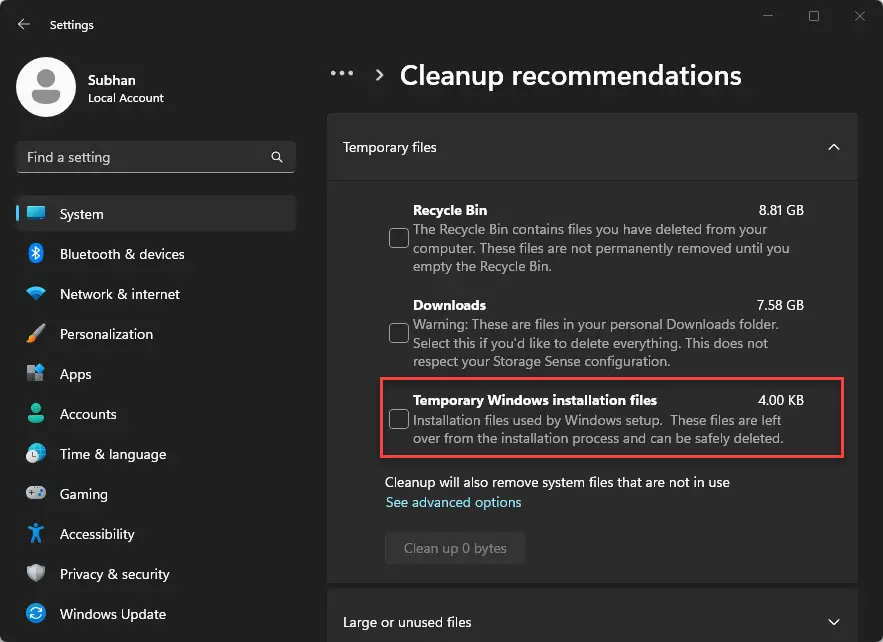
Task: Select the Gaming controller icon
Action: click(36, 494)
